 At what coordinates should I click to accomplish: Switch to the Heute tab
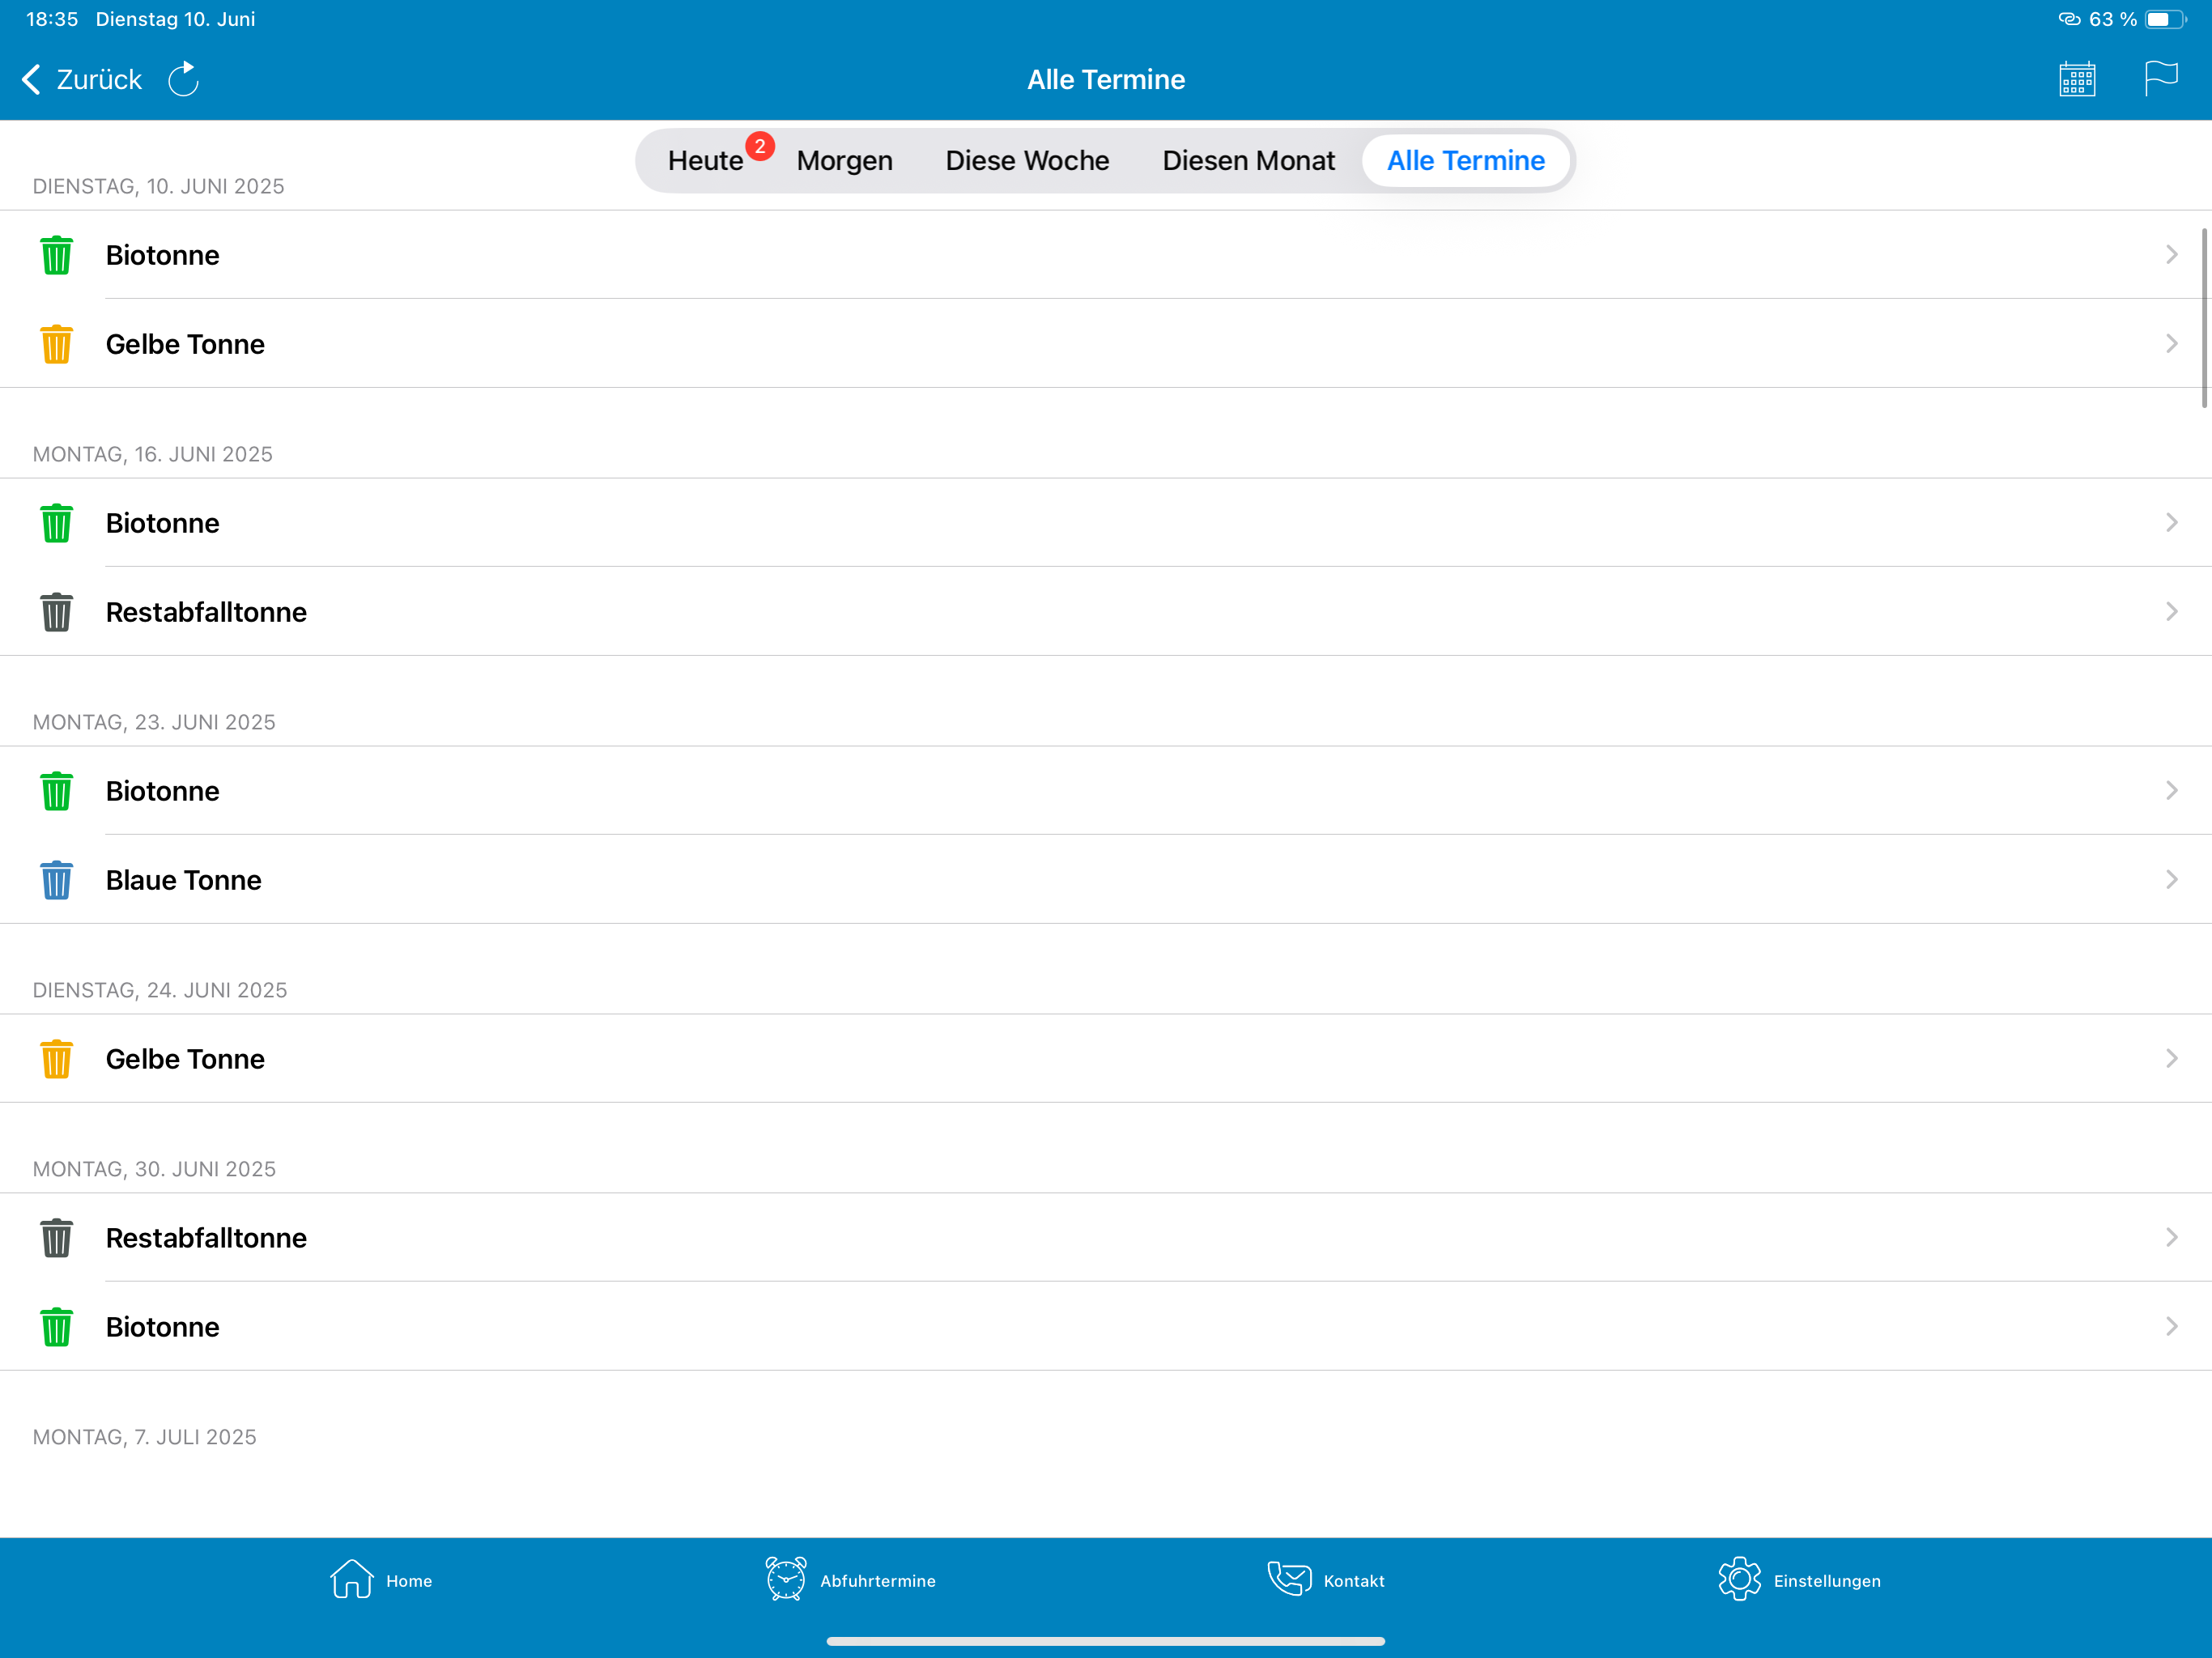pos(705,160)
